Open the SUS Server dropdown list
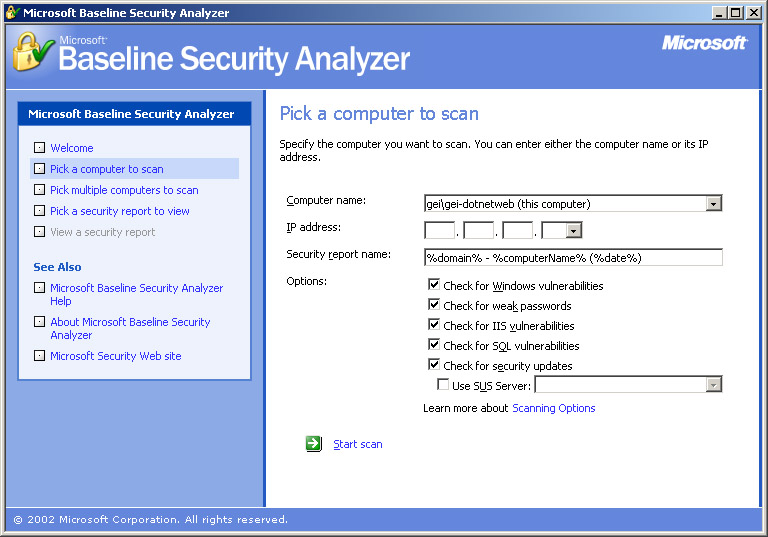 coord(713,385)
